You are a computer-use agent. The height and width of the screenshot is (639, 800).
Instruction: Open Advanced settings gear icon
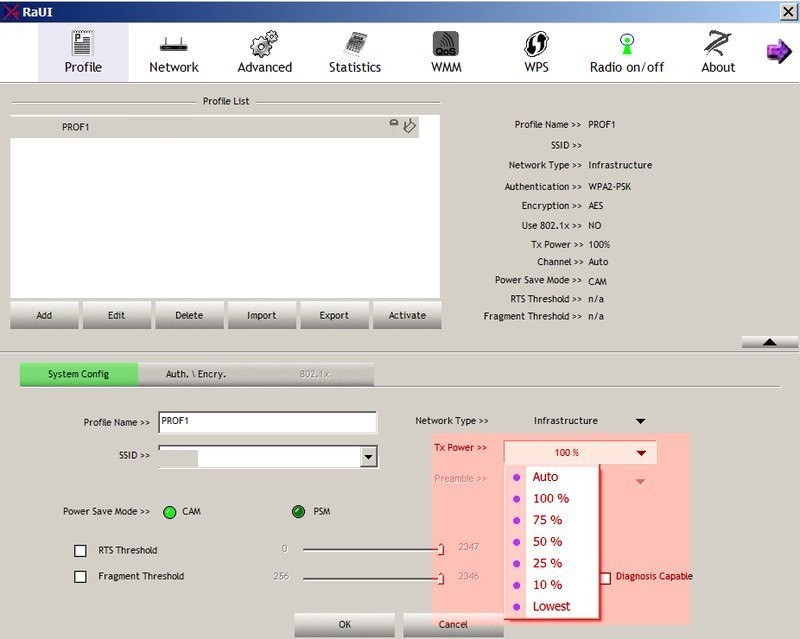coord(264,45)
